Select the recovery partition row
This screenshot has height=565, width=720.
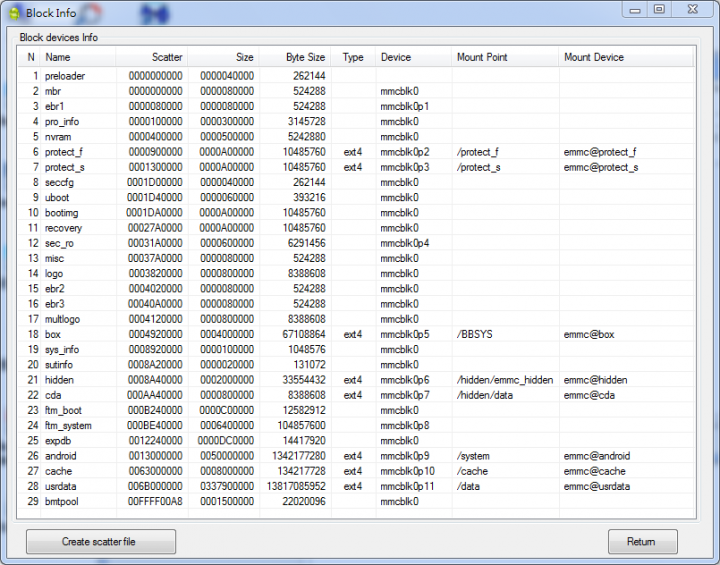(356, 227)
